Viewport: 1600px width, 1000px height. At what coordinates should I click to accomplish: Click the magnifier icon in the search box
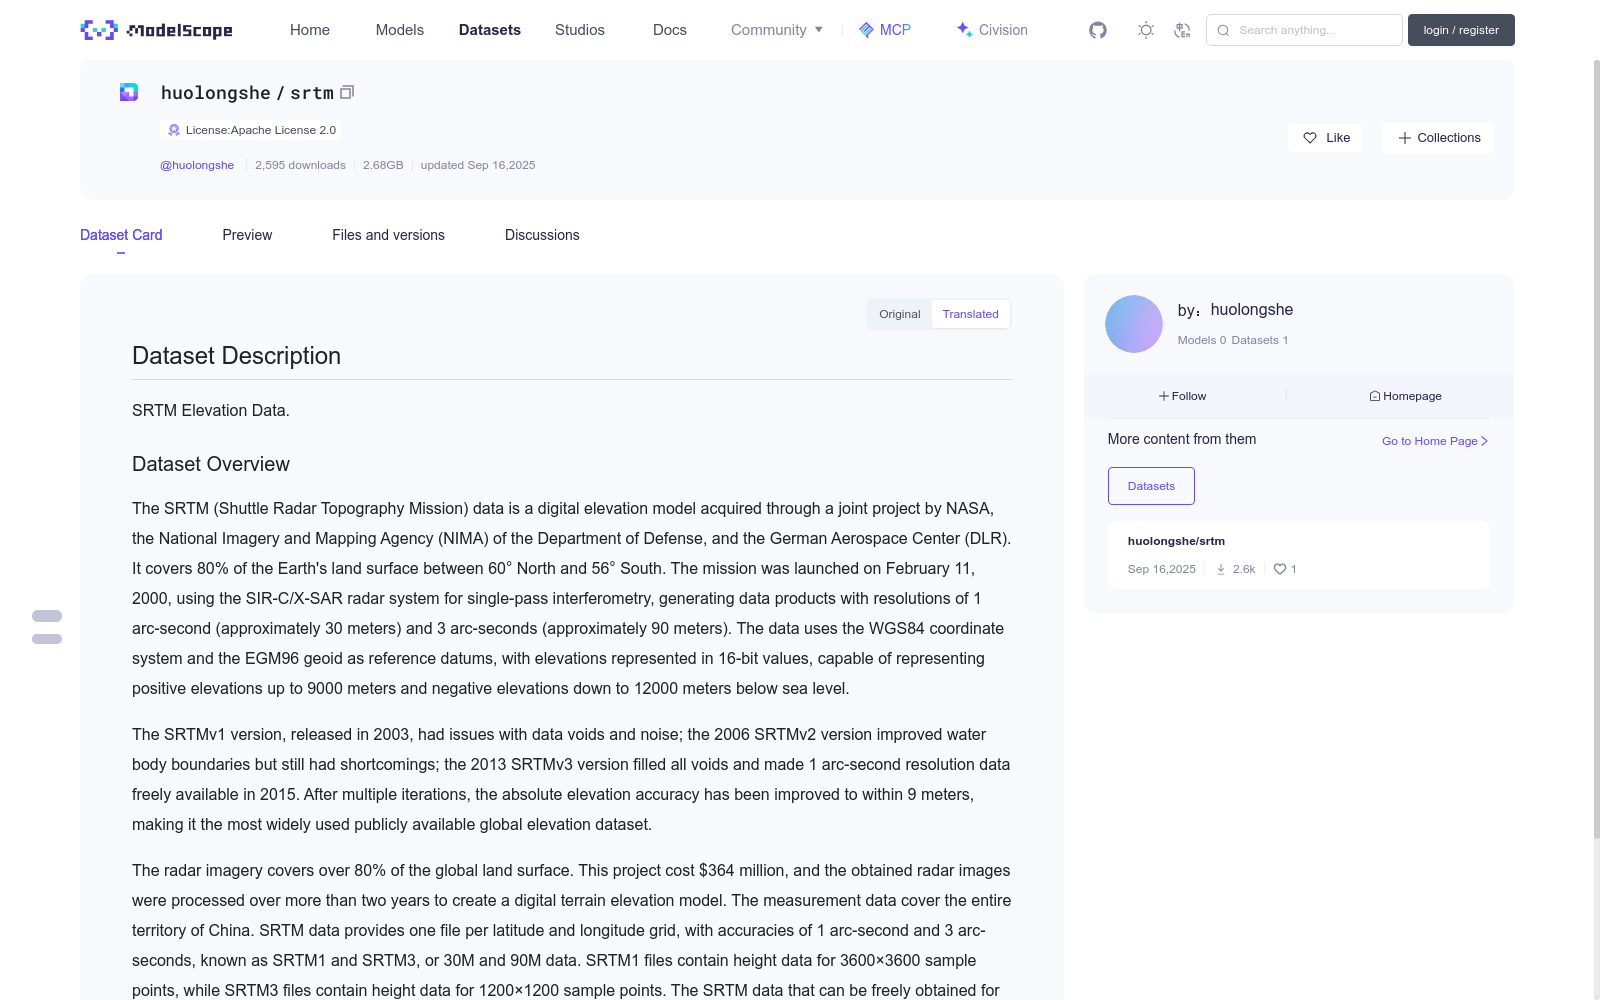click(1223, 30)
